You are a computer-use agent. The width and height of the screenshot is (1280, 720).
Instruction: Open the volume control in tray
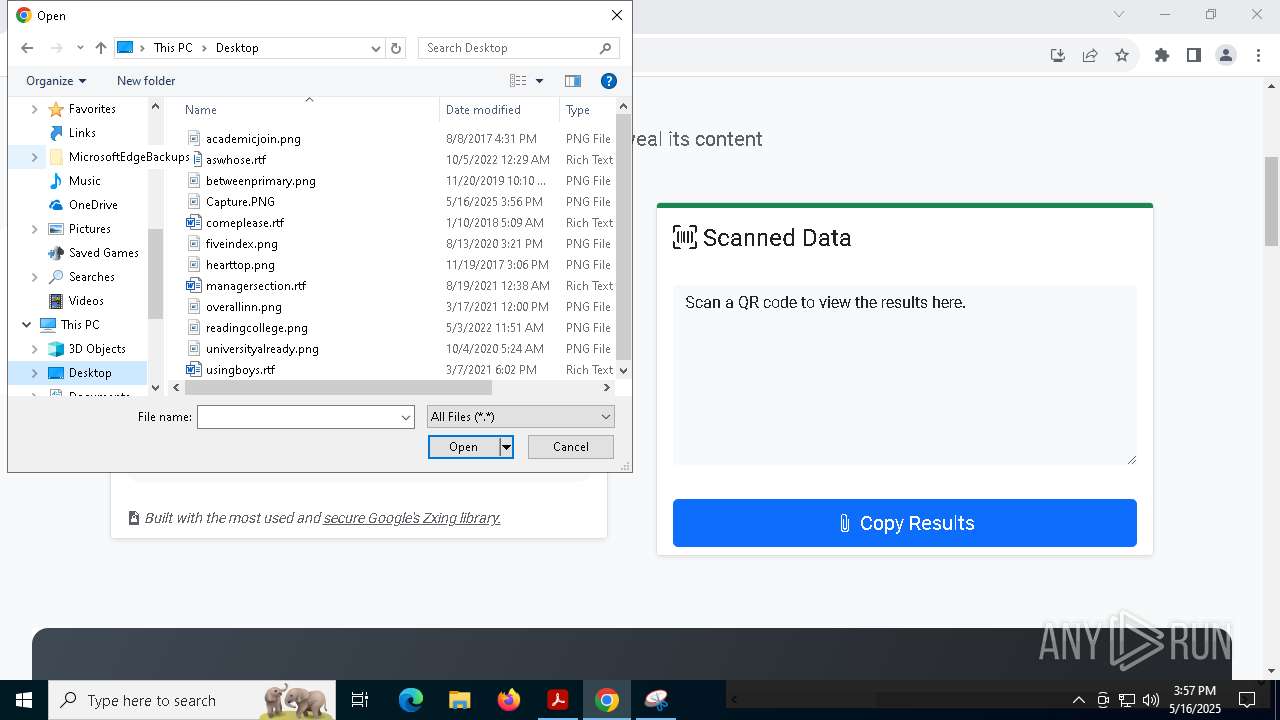[x=1151, y=700]
